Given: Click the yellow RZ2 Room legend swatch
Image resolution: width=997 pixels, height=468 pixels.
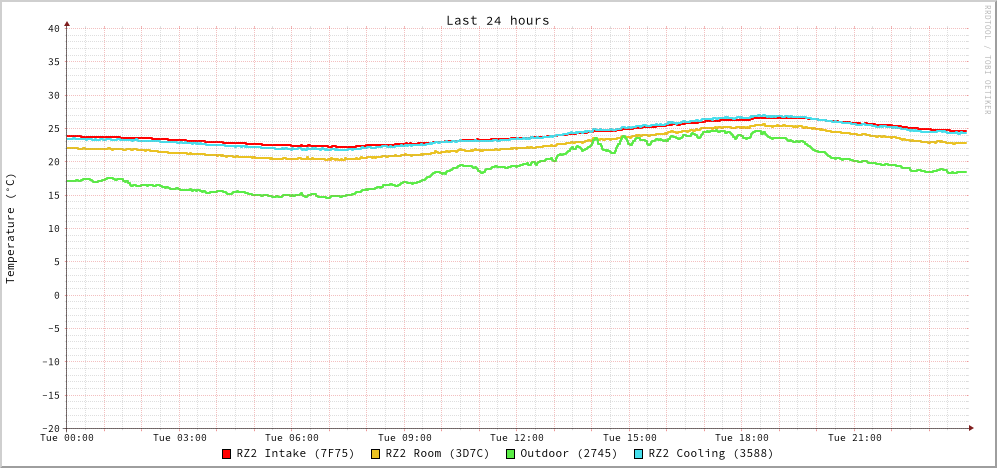Looking at the screenshot, I should (375, 454).
